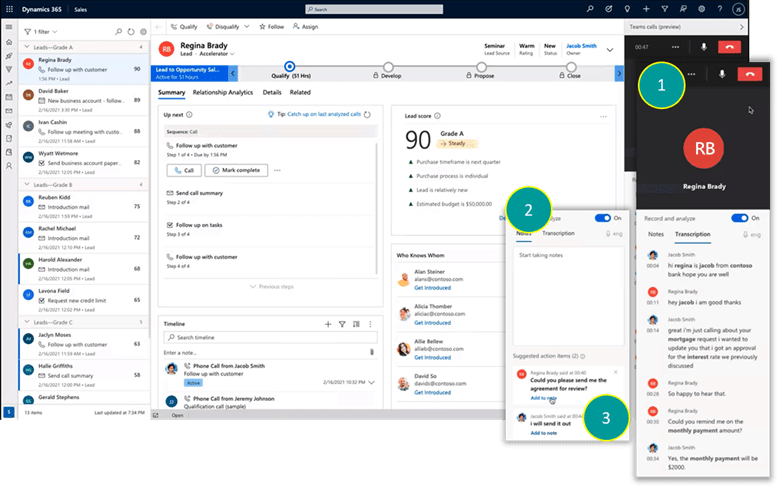Collapse the Leads—Grade B group
The height and width of the screenshot is (489, 780).
click(x=27, y=185)
